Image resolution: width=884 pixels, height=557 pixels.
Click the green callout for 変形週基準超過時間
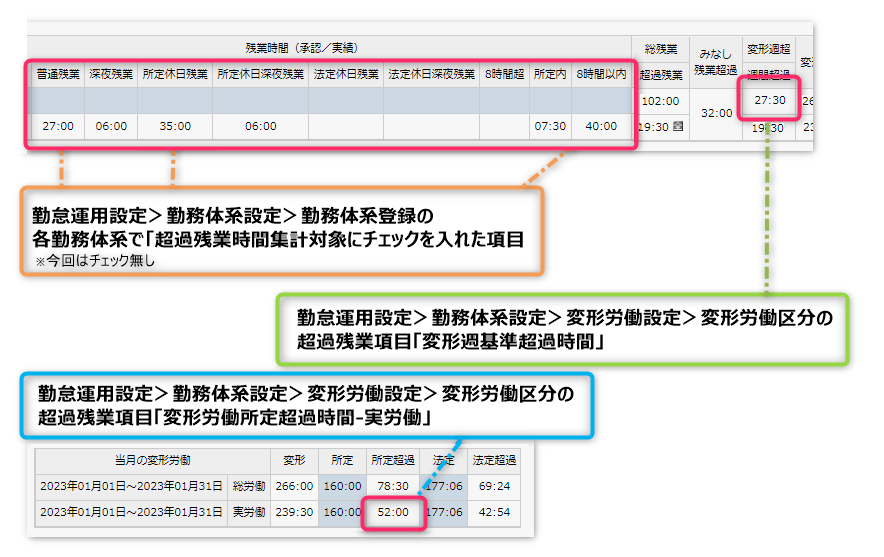[562, 330]
